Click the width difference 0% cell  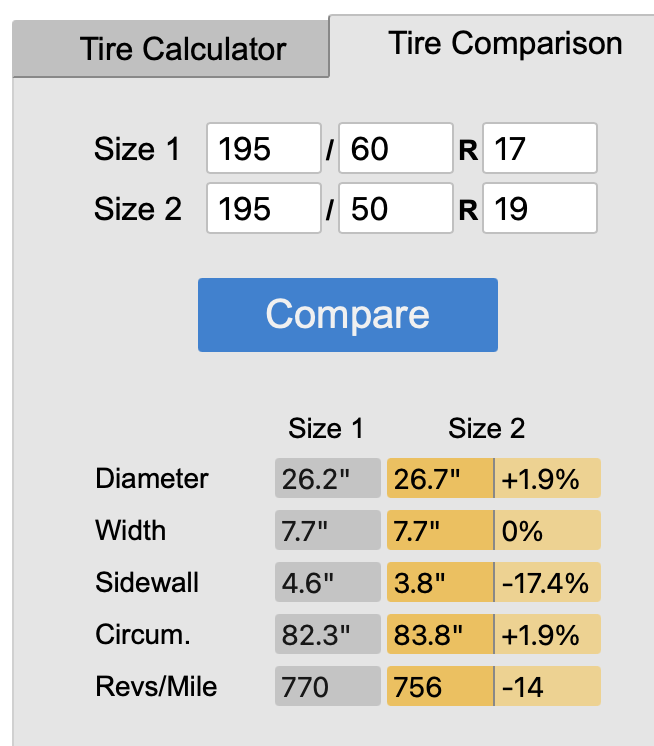point(548,530)
